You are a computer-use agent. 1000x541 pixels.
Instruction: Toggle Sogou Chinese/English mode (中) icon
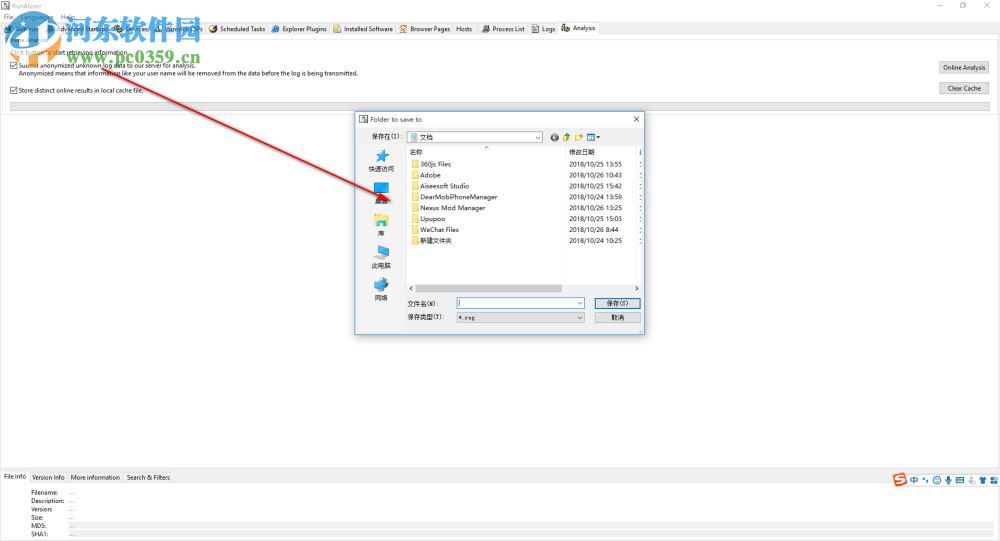click(914, 480)
